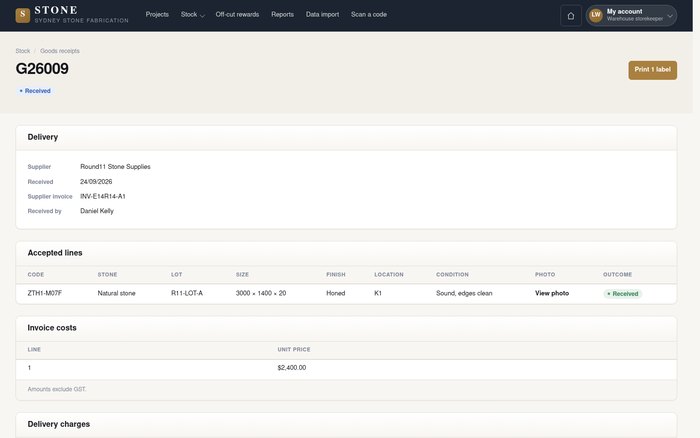Click the UNIT PRICE column header
The width and height of the screenshot is (700, 438).
tap(294, 350)
